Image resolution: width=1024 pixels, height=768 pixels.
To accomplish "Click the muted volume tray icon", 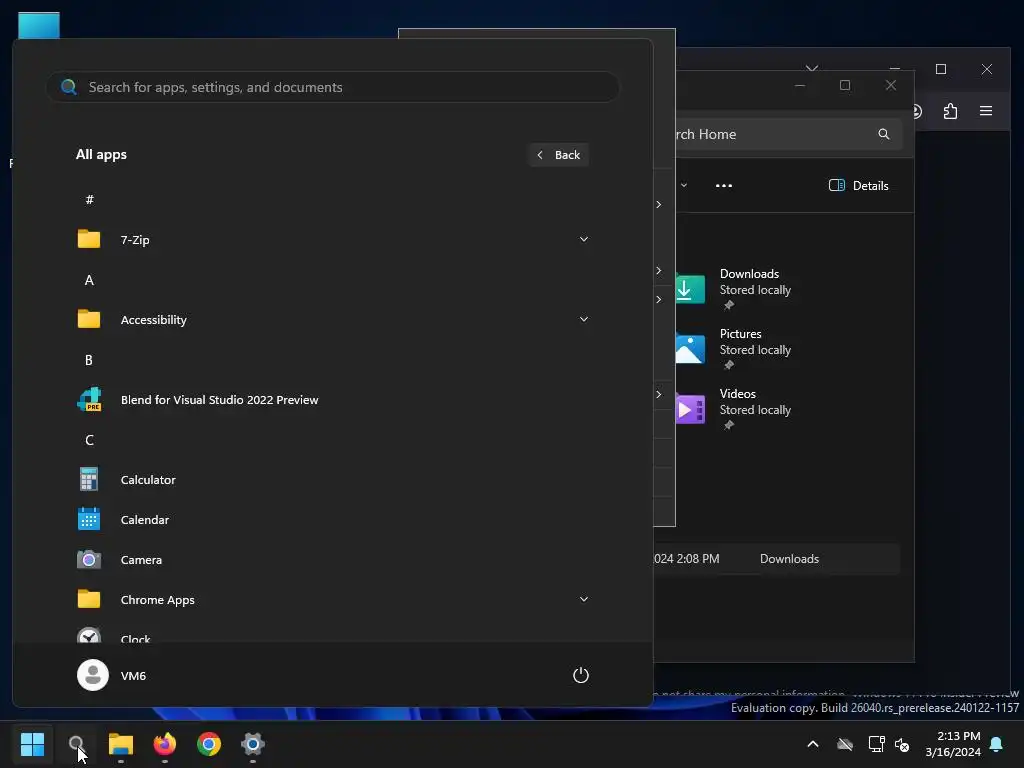I will tap(902, 744).
